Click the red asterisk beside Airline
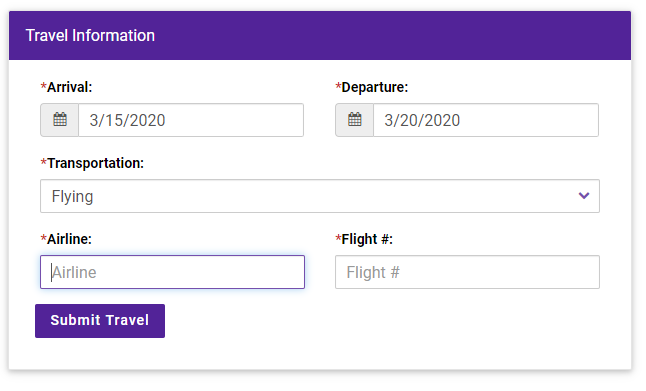The width and height of the screenshot is (646, 391). click(43, 237)
